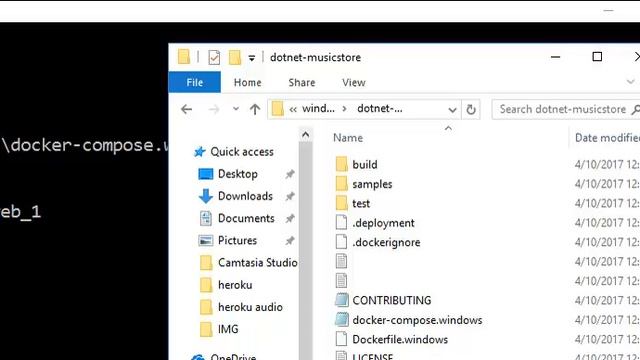Open the heroku folder in navigation pane
The image size is (640, 360).
235,285
